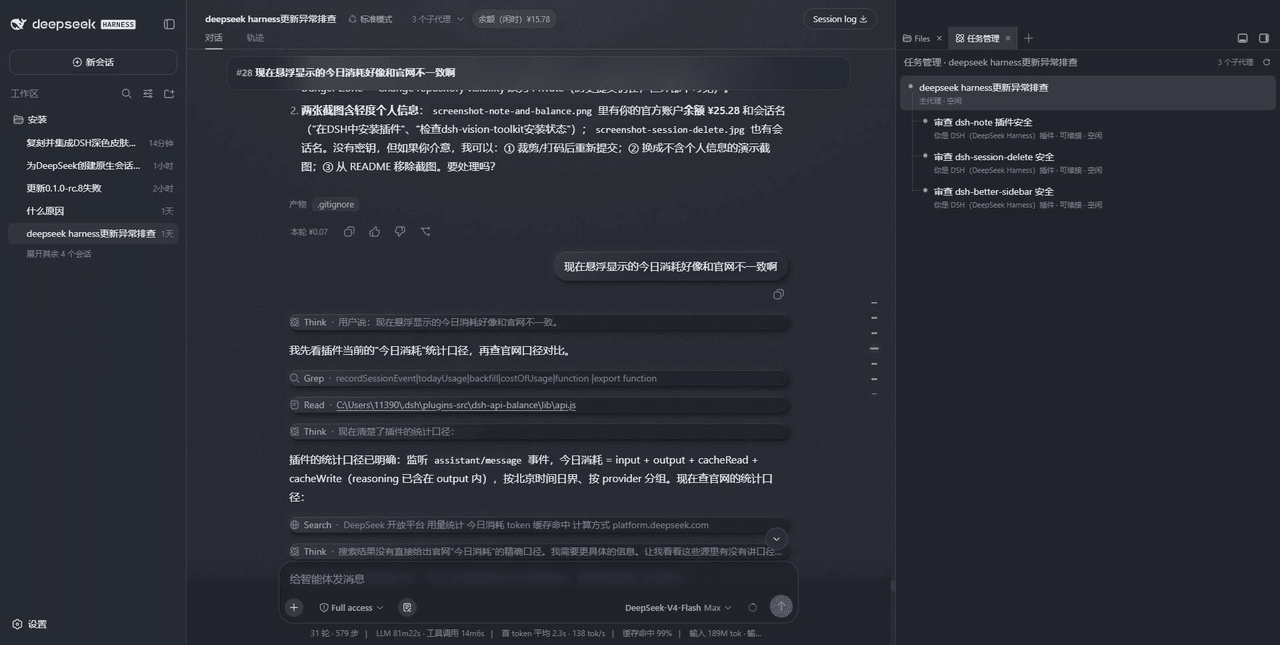Start a new chat with 新会话 button
The height and width of the screenshot is (645, 1280).
click(x=93, y=62)
